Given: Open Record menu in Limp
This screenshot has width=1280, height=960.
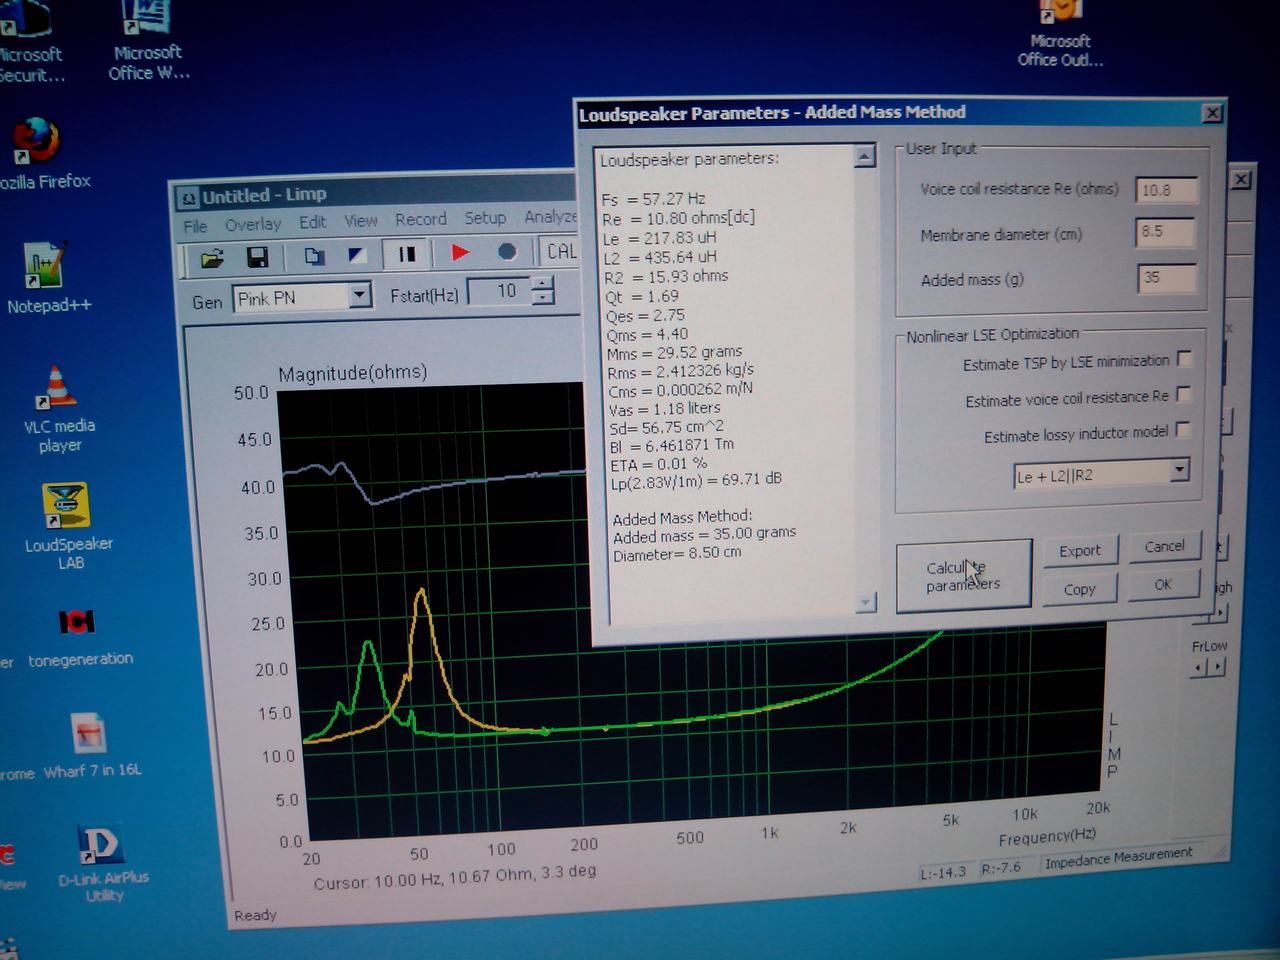Looking at the screenshot, I should pos(420,219).
